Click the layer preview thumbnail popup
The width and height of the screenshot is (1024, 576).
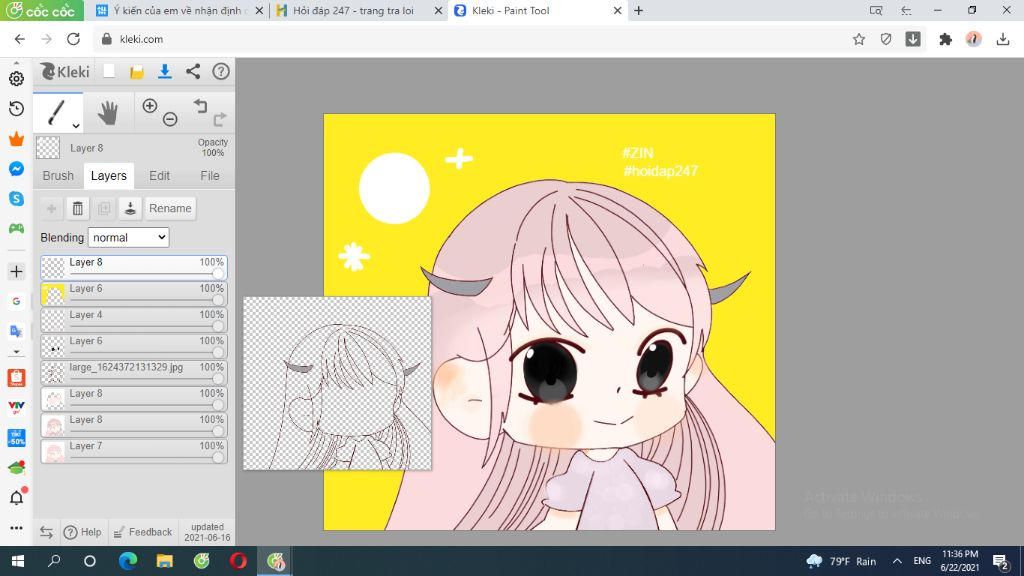pos(338,383)
